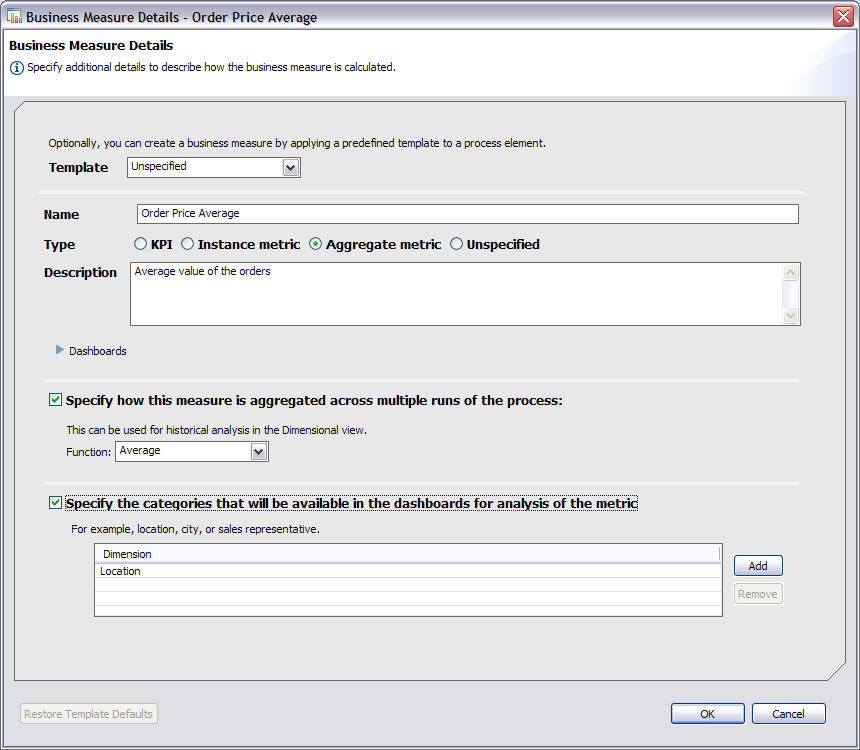Toggle the specify categories for dashboards checkbox
The width and height of the screenshot is (860, 750).
55,503
